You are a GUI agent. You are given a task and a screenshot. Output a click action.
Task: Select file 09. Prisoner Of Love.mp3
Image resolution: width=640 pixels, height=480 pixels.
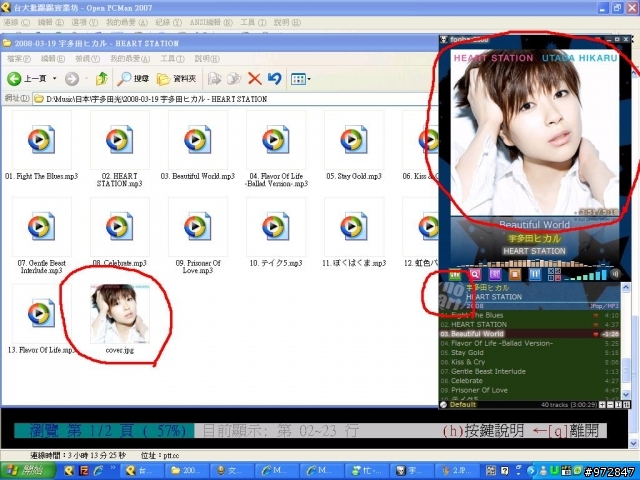(198, 236)
